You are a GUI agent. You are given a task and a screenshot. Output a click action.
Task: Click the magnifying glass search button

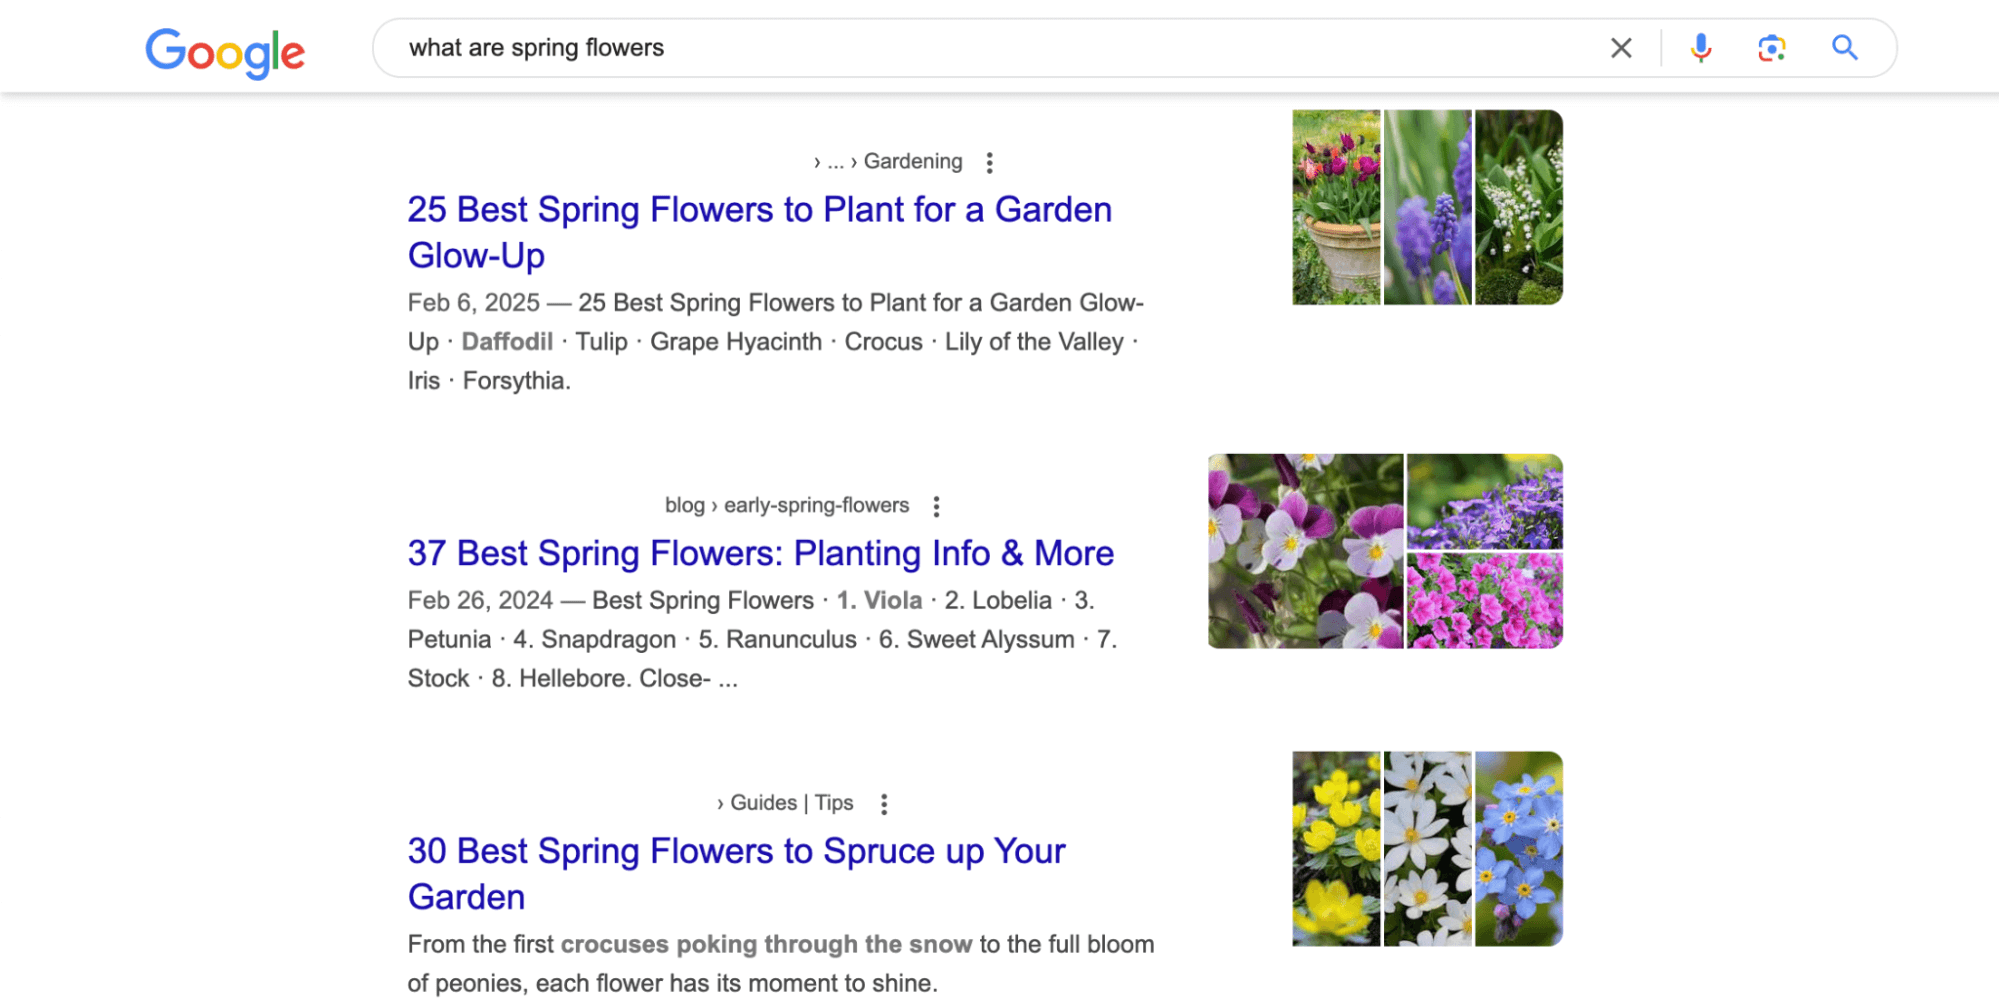1844,48
